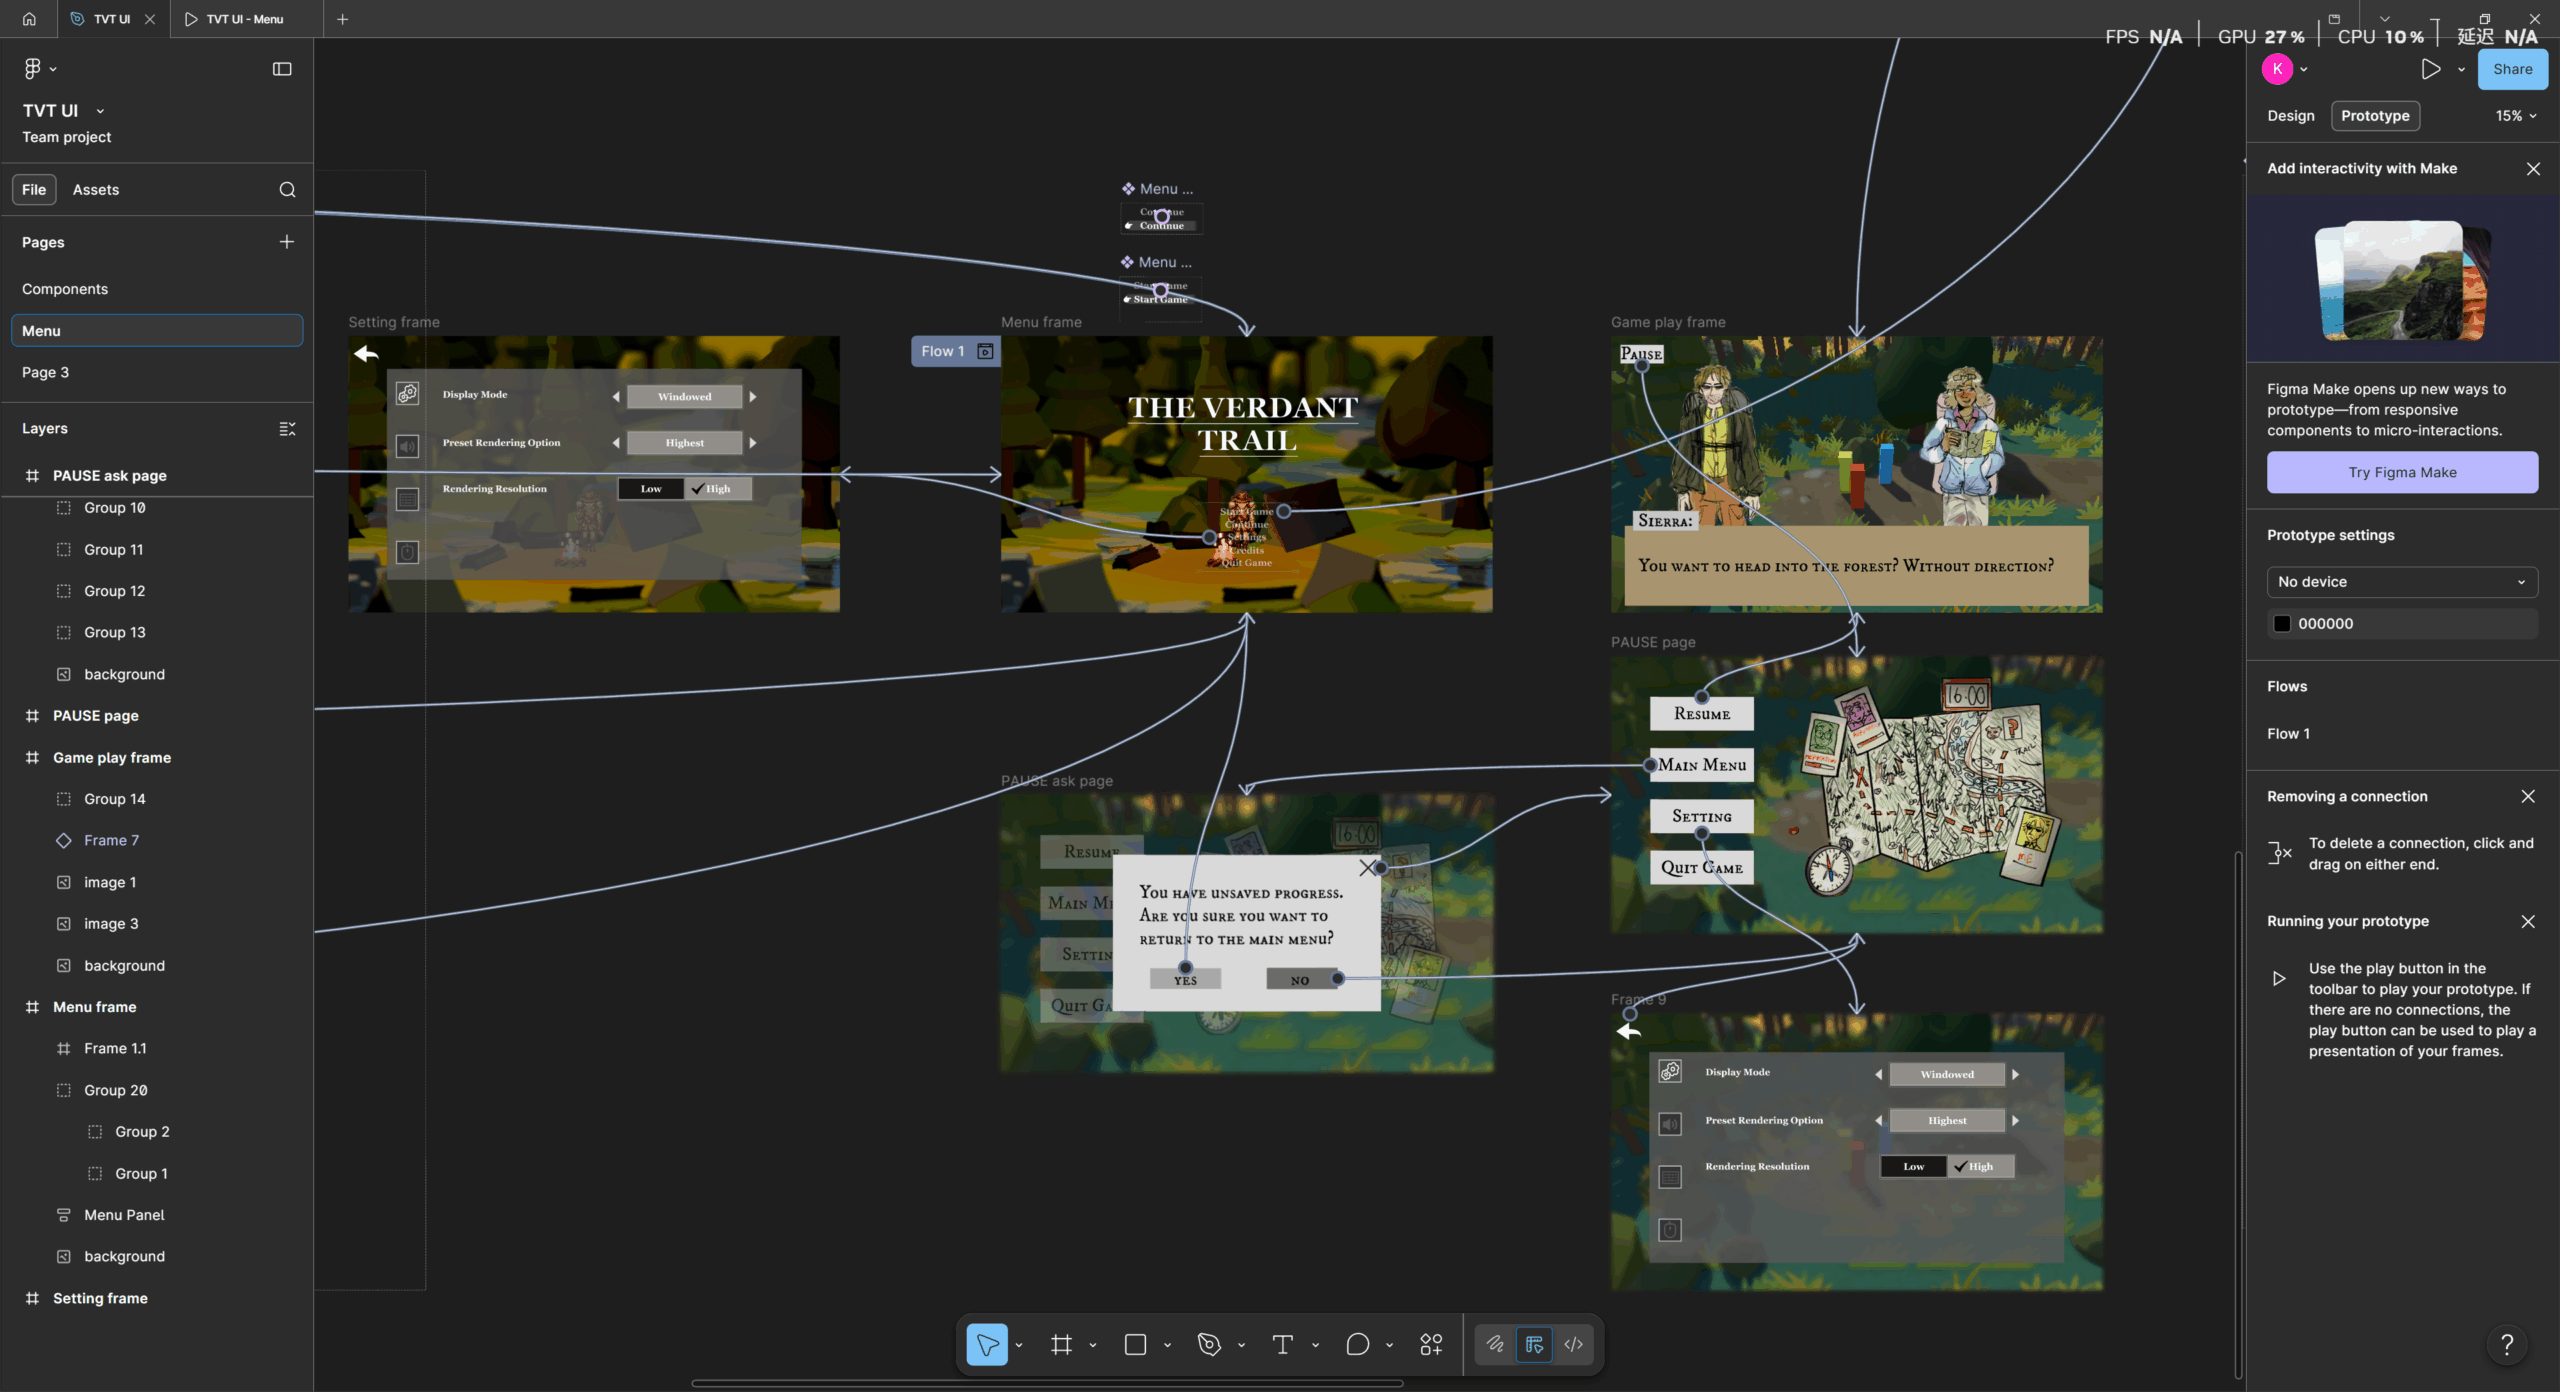Open the Figma main menu icon

click(33, 68)
